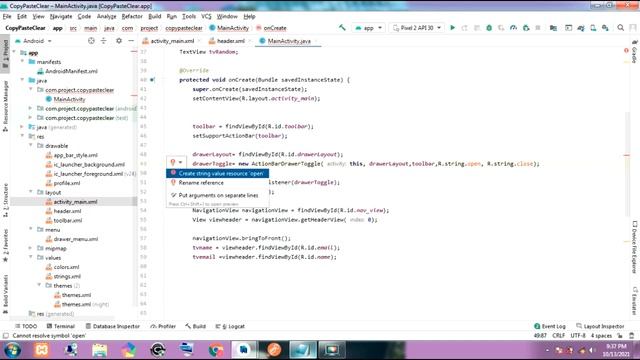Open the Emulator side tab
The image size is (640, 360).
click(634, 301)
